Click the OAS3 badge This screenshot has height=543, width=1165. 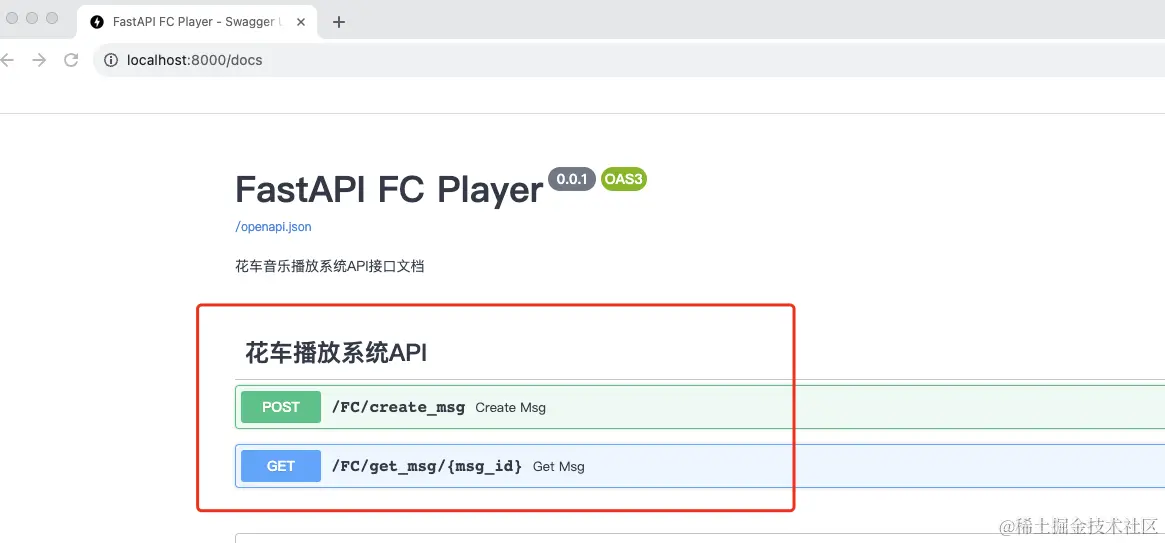tap(623, 179)
